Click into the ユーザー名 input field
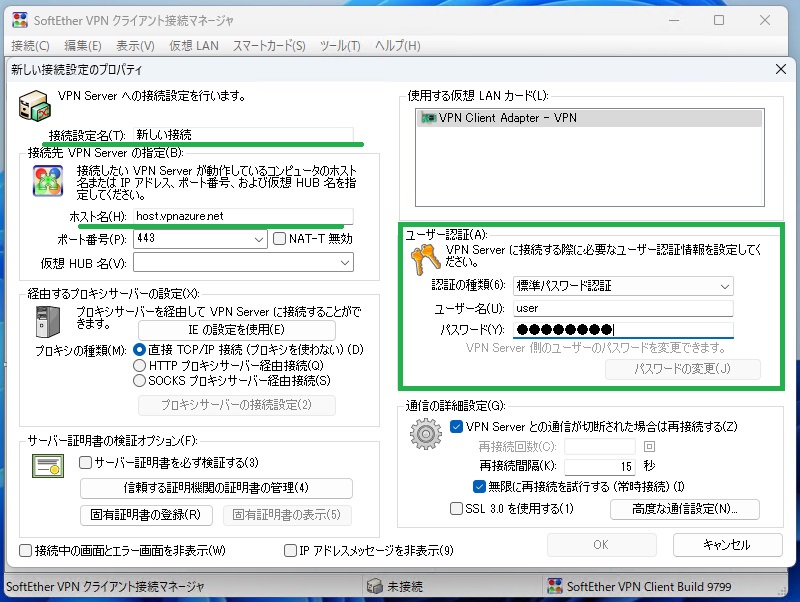800x602 pixels. (x=623, y=309)
